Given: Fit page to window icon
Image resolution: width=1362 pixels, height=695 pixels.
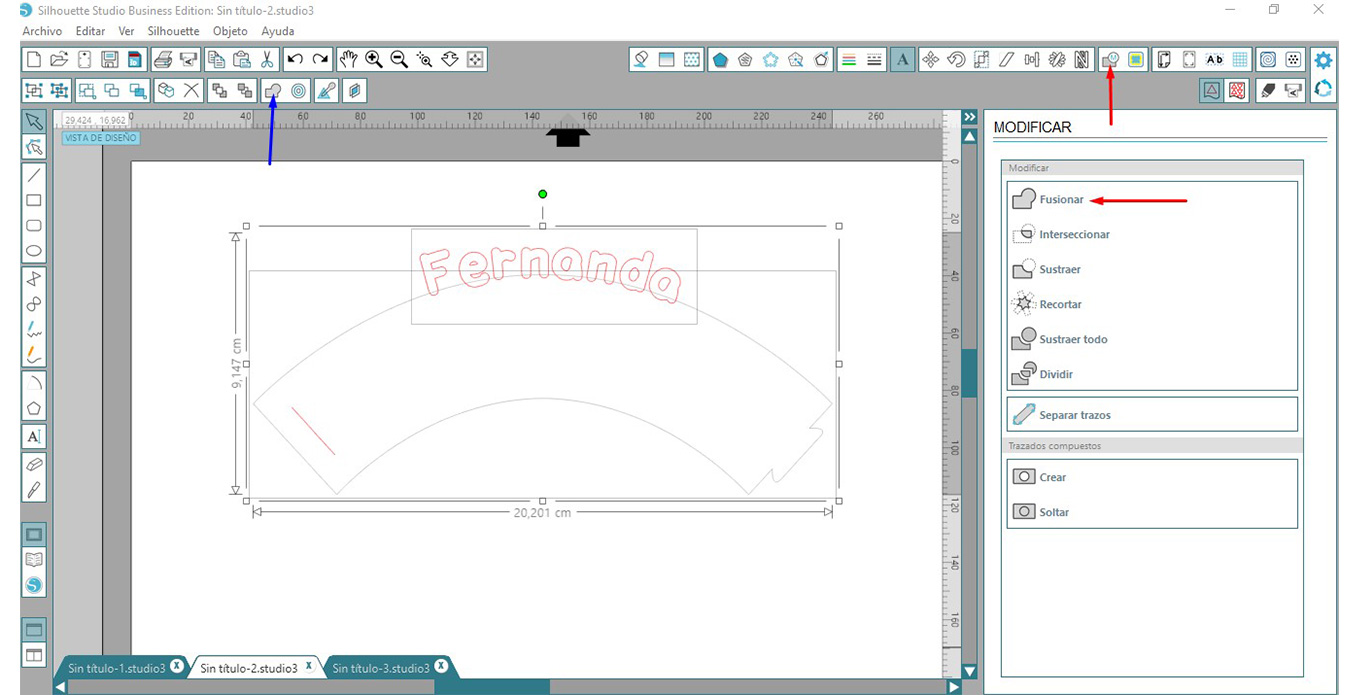Looking at the screenshot, I should coord(476,59).
